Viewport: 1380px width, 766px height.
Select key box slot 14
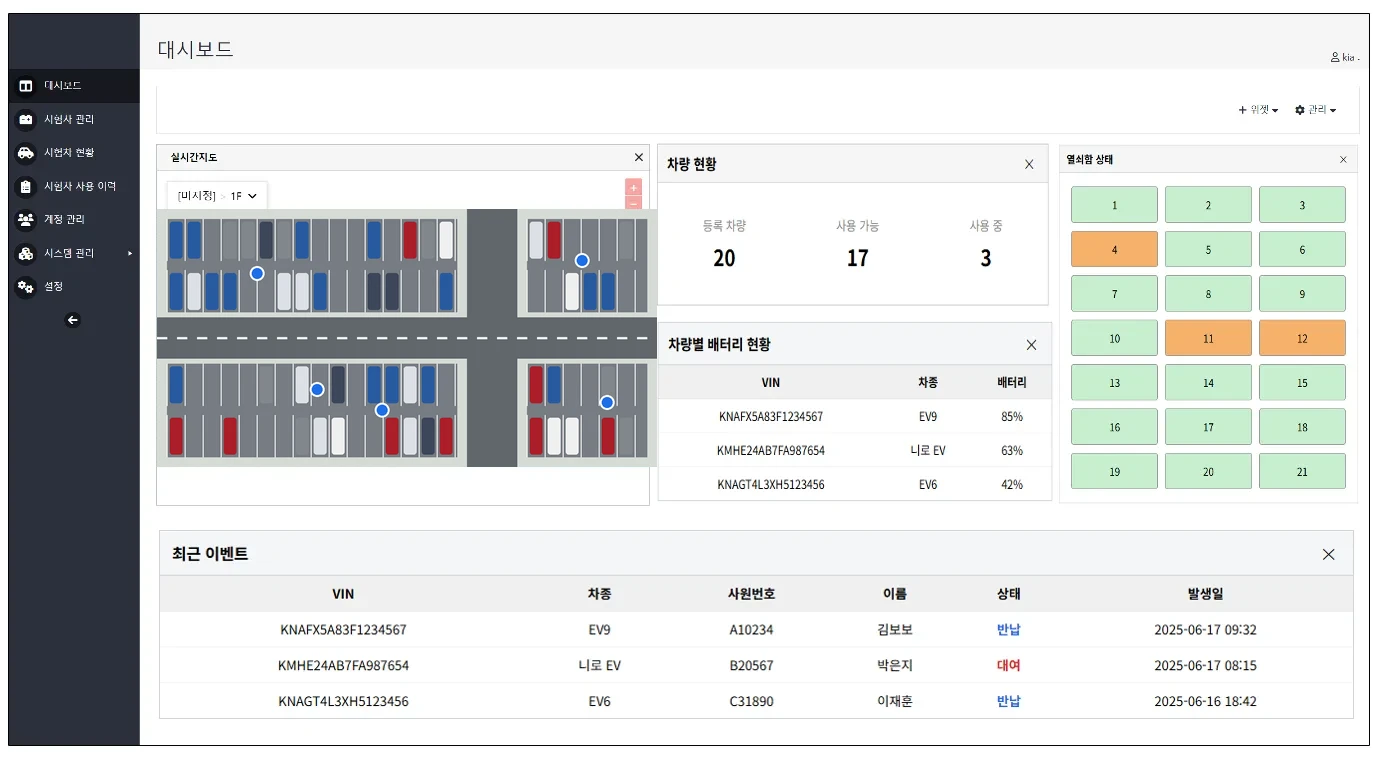point(1208,383)
